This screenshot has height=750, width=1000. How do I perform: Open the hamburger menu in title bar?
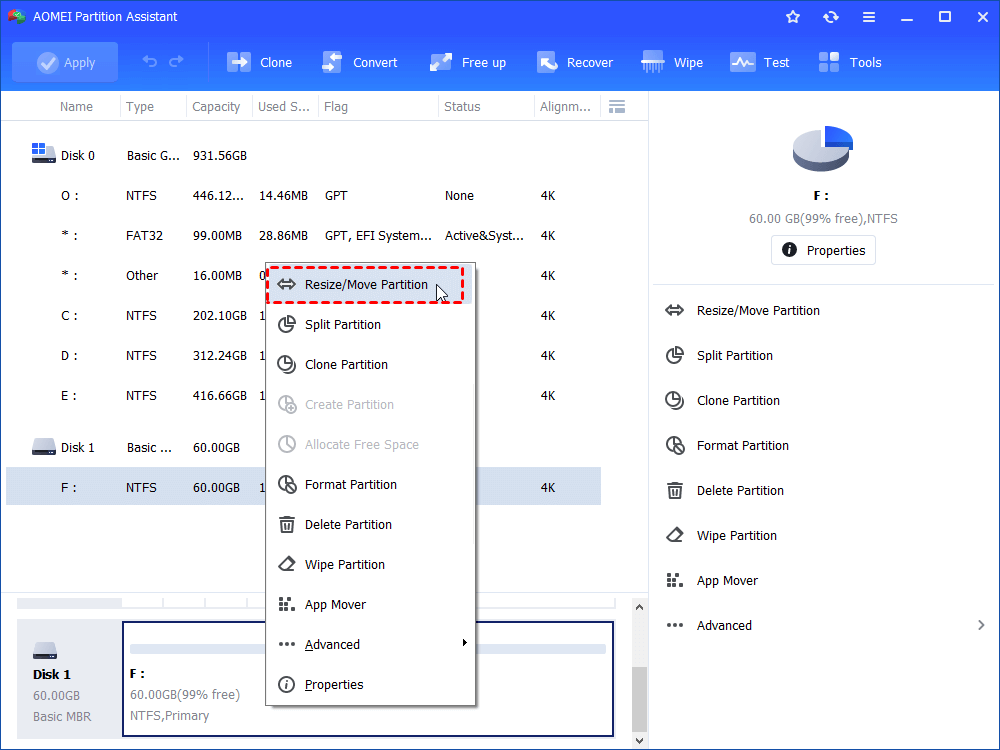869,17
